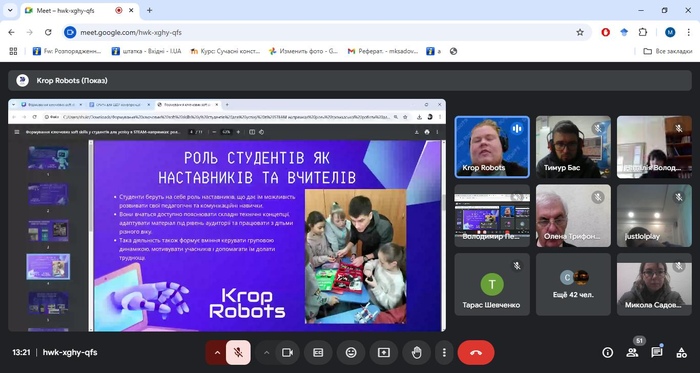Toggle the camera on or off
The height and width of the screenshot is (373, 700).
coord(287,352)
